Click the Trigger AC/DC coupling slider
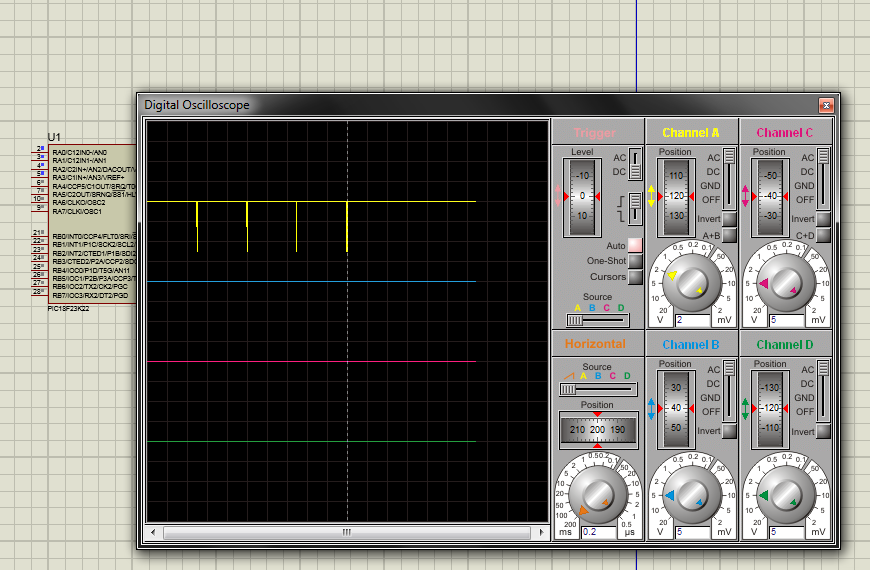Image resolution: width=870 pixels, height=570 pixels. tap(635, 164)
